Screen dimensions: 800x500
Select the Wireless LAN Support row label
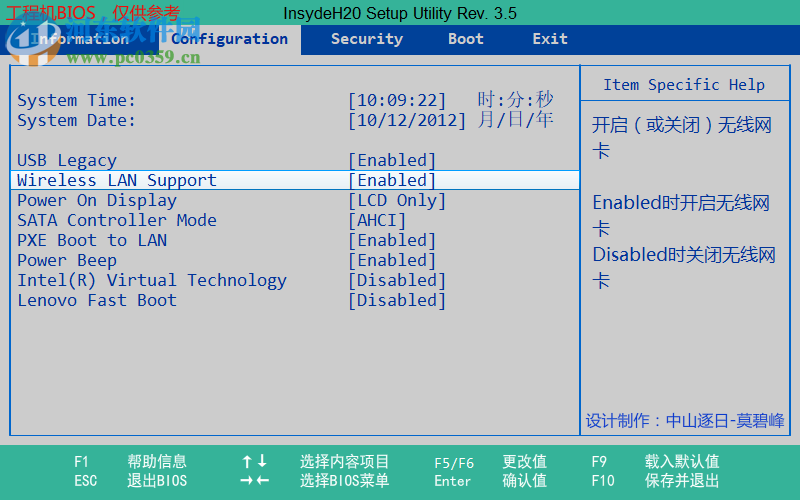pyautogui.click(x=117, y=181)
